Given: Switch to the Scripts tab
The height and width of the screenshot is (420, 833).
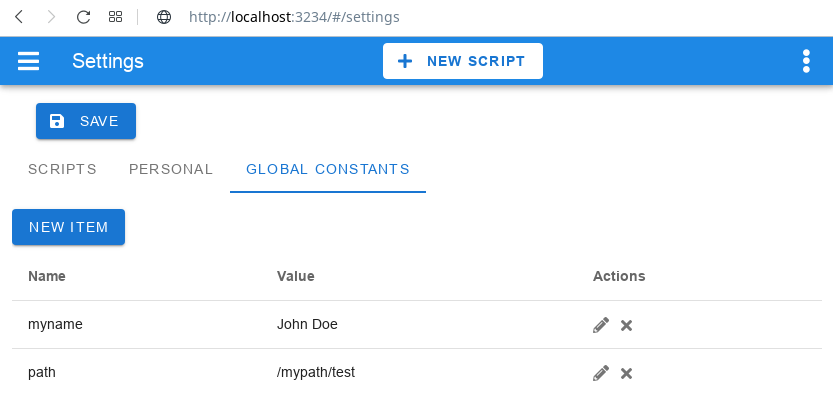Looking at the screenshot, I should point(62,169).
